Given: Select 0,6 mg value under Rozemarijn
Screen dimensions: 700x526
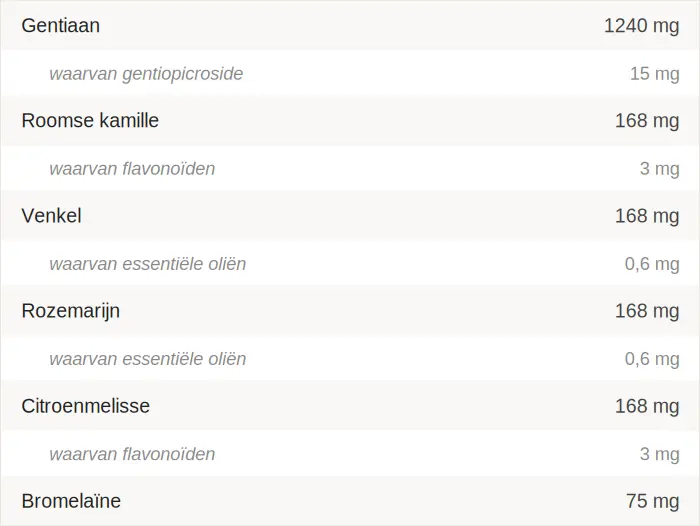Looking at the screenshot, I should (651, 359).
